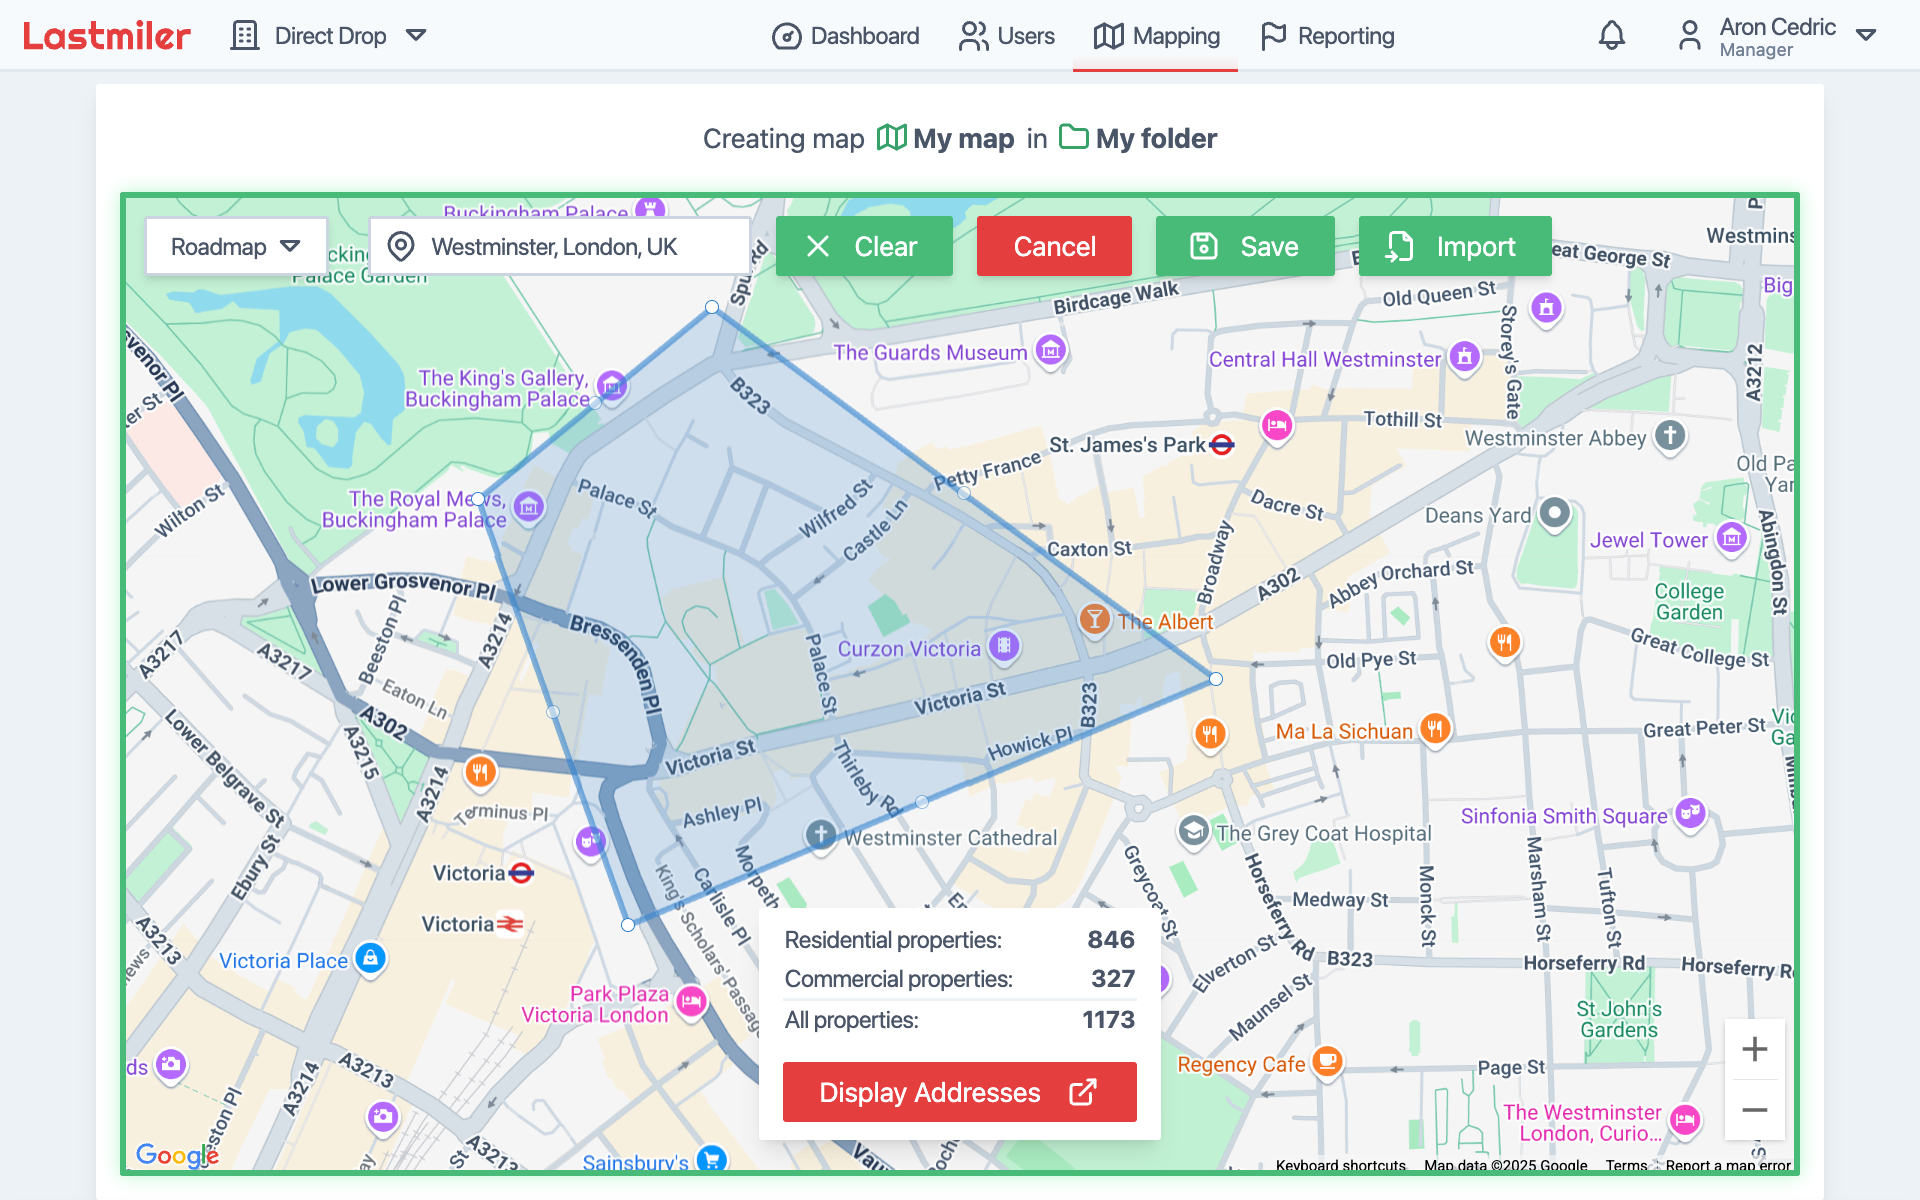Click Report a map error link
Image resolution: width=1920 pixels, height=1200 pixels.
(x=1728, y=1165)
